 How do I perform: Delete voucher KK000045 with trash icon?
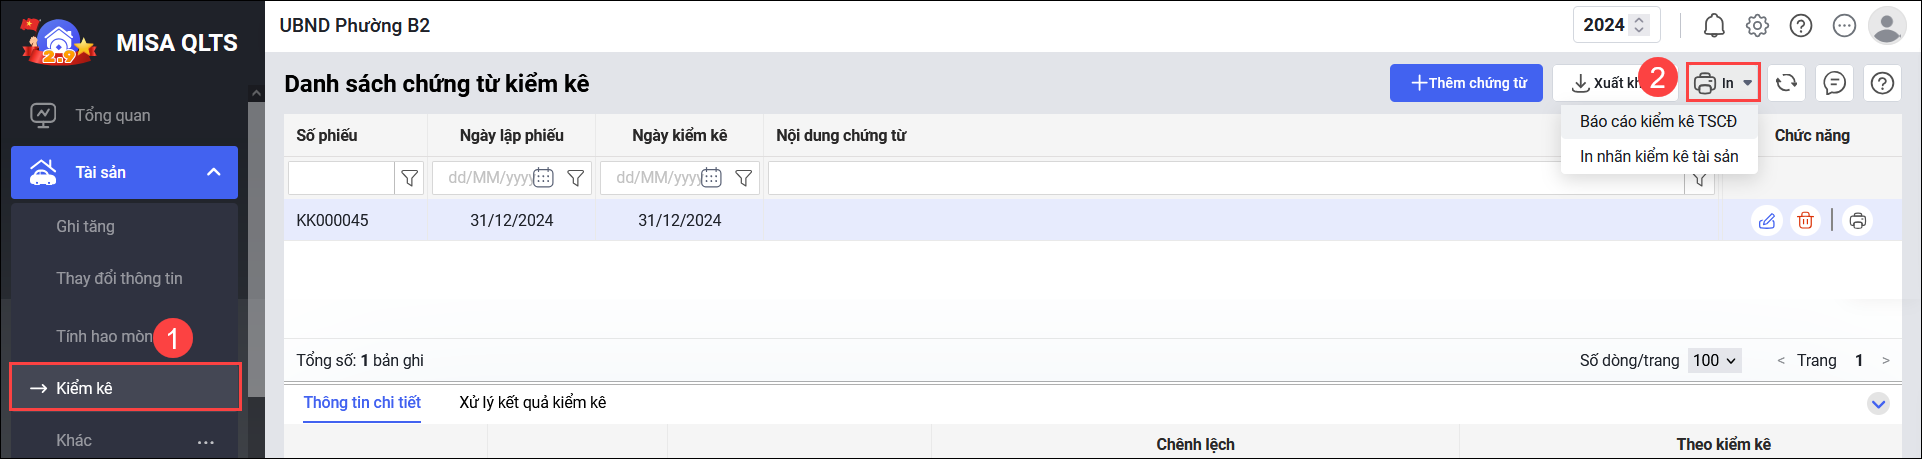point(1805,221)
